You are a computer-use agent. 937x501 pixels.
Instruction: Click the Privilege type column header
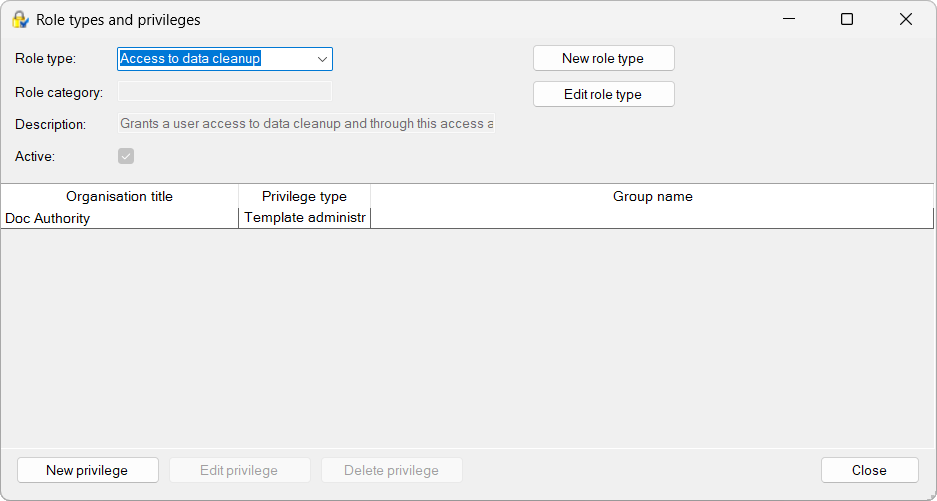pyautogui.click(x=304, y=196)
